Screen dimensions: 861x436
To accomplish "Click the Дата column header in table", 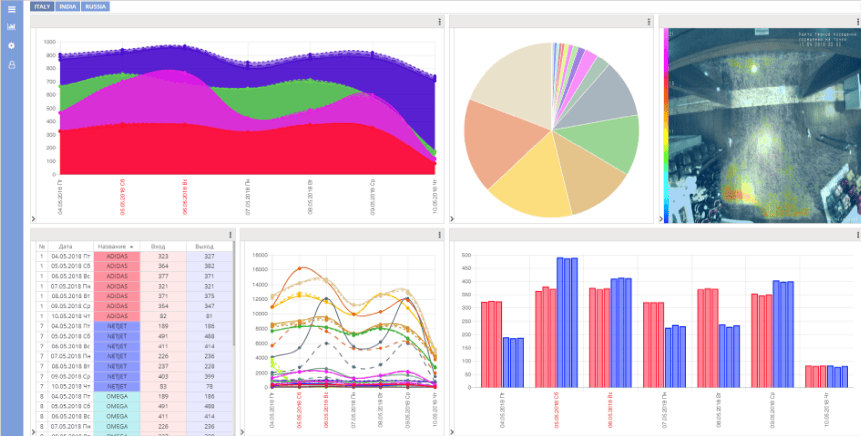I will 66,245.
